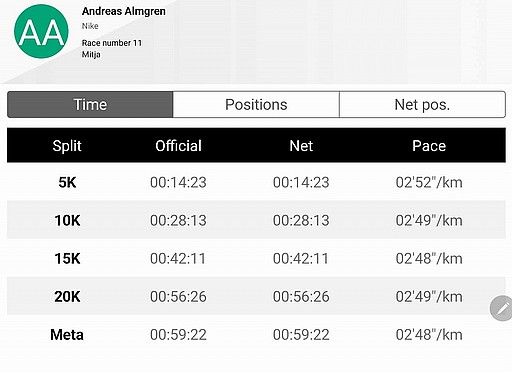Viewport: 512px width, 372px height.
Task: Click the Split column header
Action: (x=67, y=146)
